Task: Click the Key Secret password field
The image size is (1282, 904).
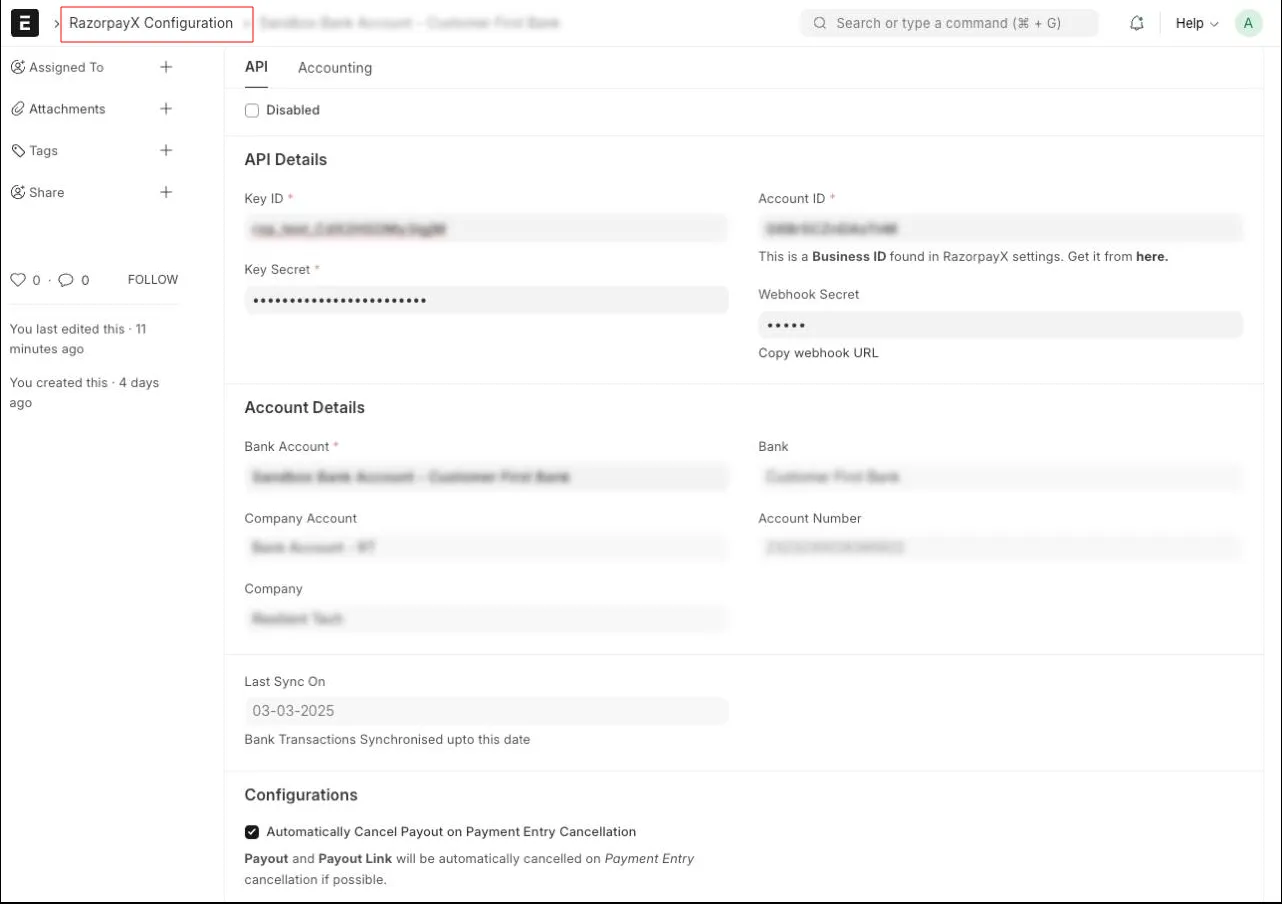Action: 486,300
